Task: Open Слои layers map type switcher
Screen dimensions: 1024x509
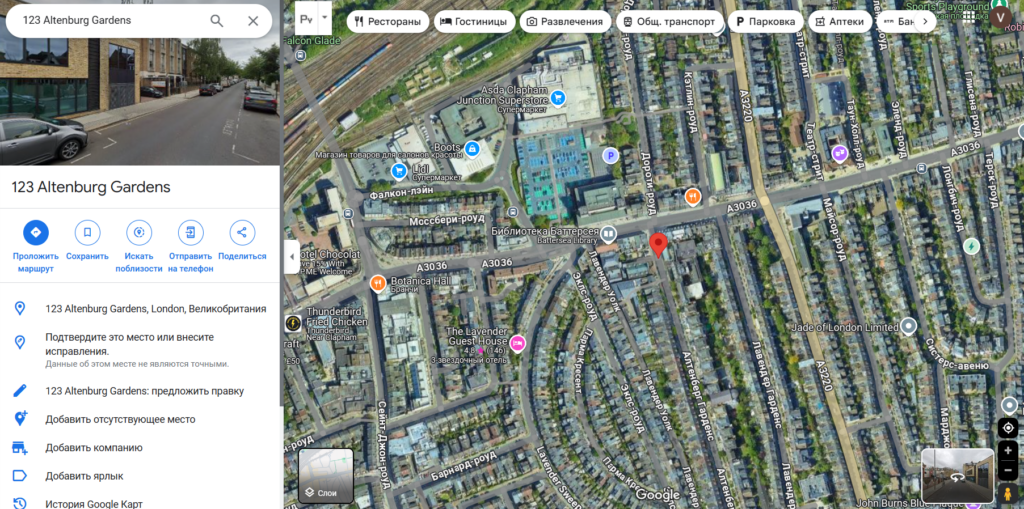Action: click(326, 476)
